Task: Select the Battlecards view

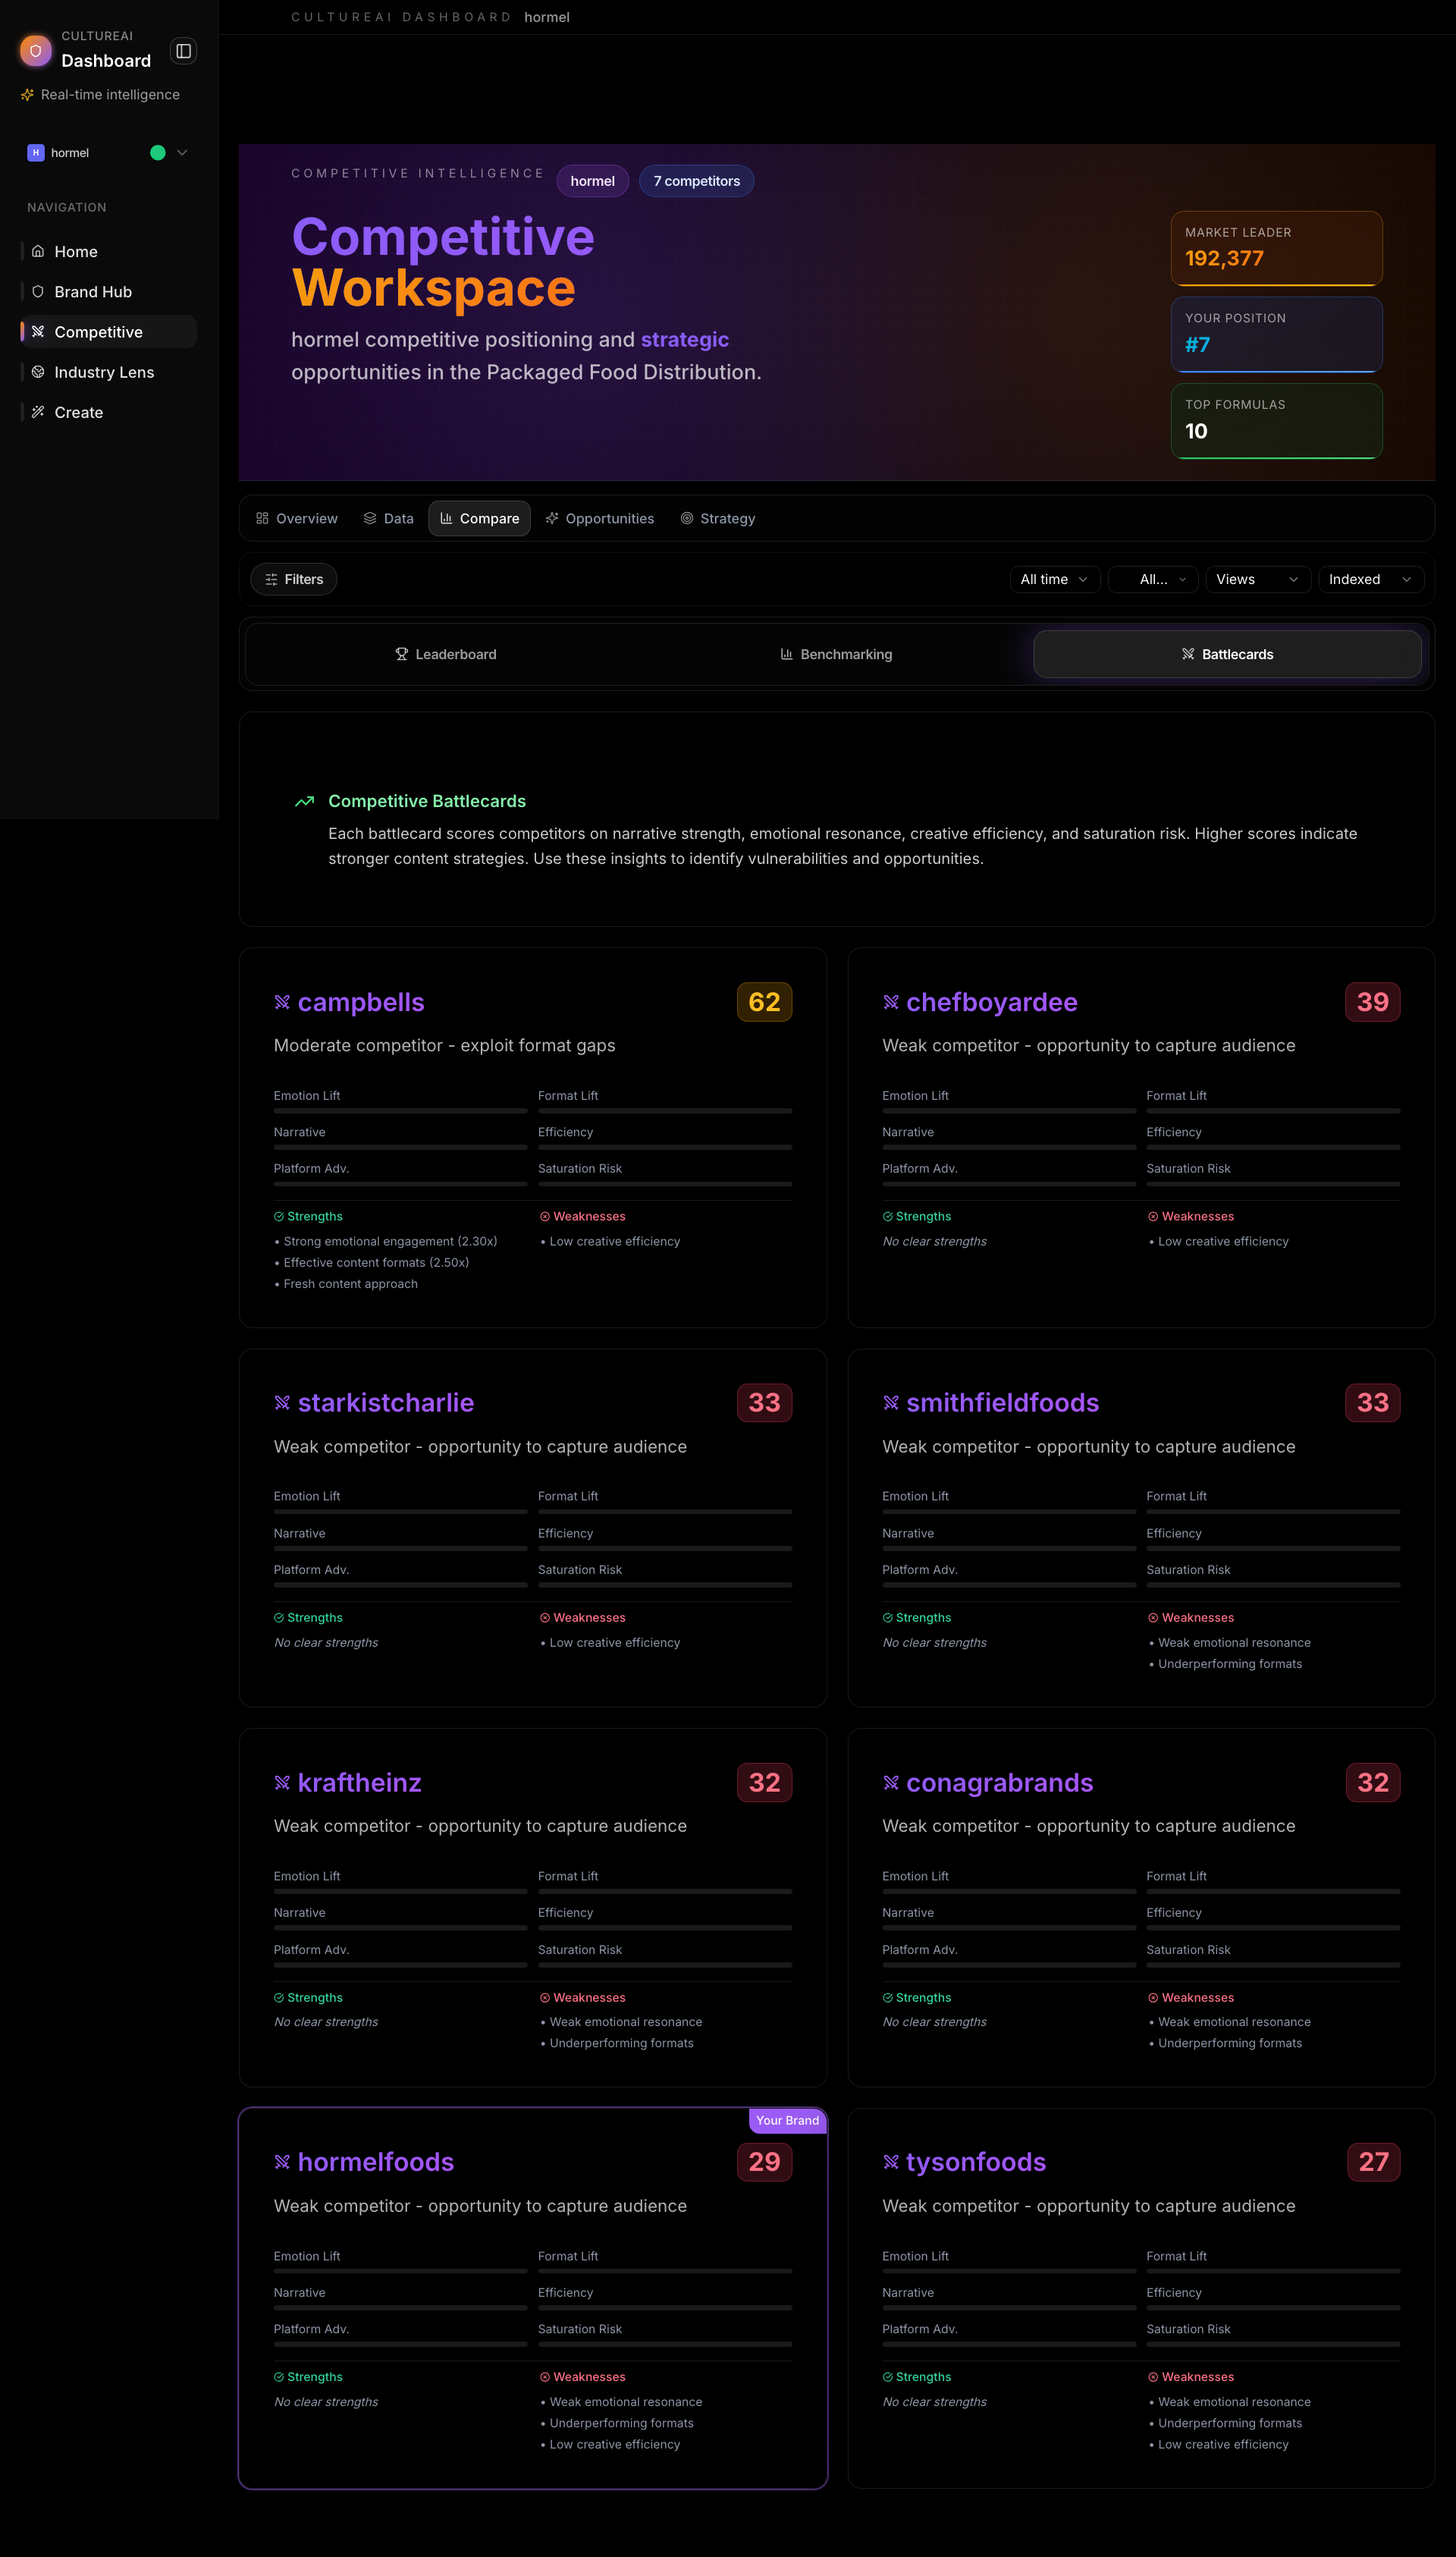Action: 1226,654
